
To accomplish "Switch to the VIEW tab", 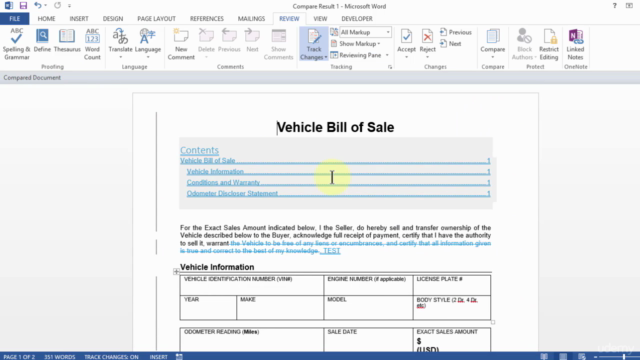I will click(320, 19).
